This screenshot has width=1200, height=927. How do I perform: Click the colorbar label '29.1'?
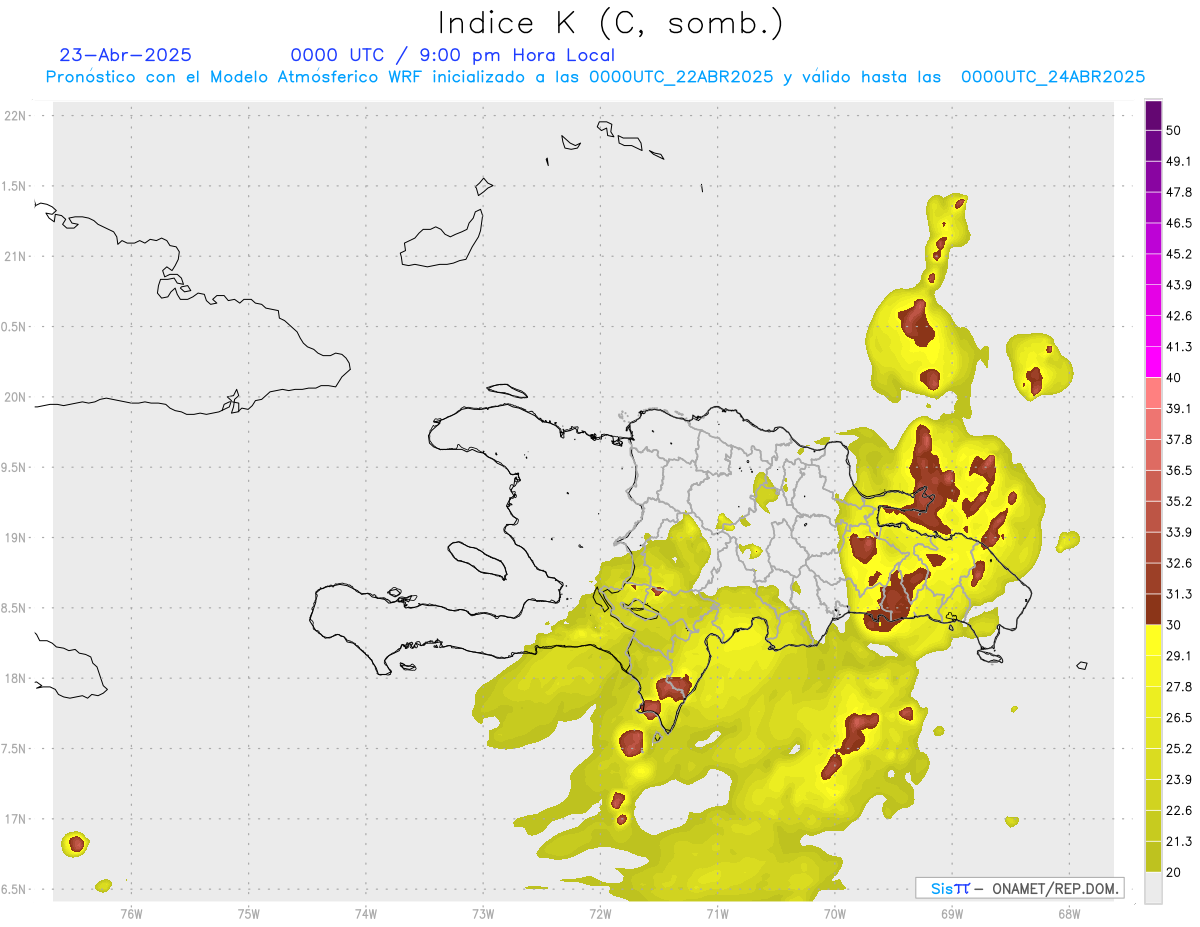click(1179, 656)
